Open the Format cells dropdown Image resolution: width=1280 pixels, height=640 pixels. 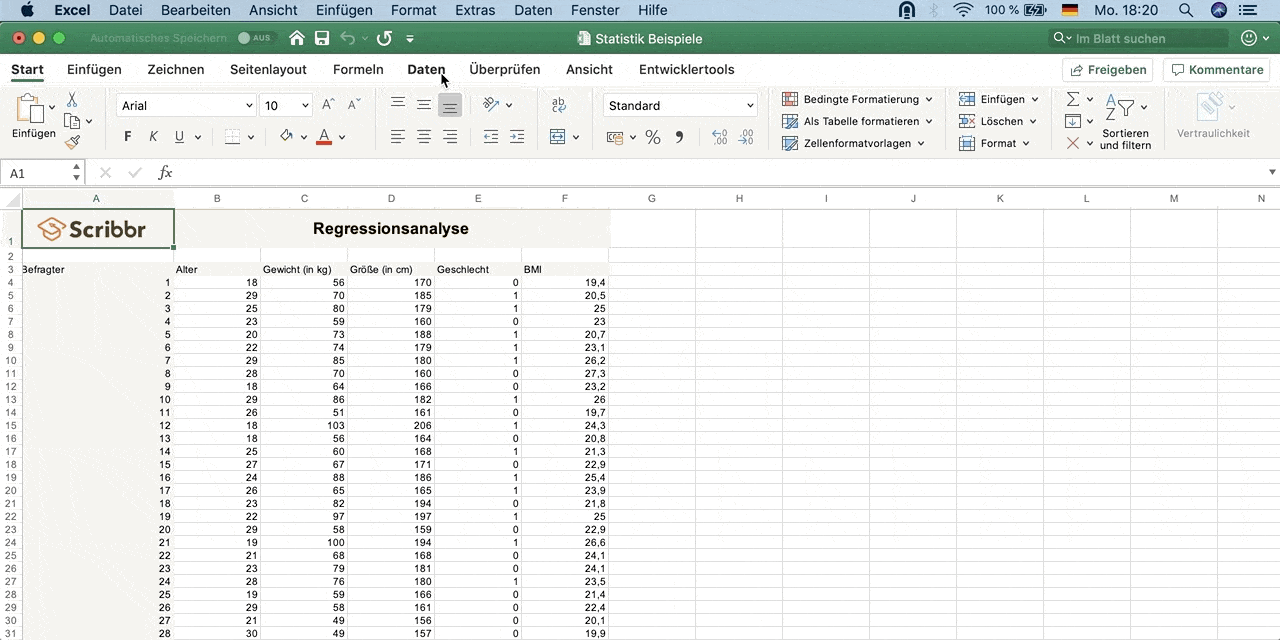click(994, 143)
